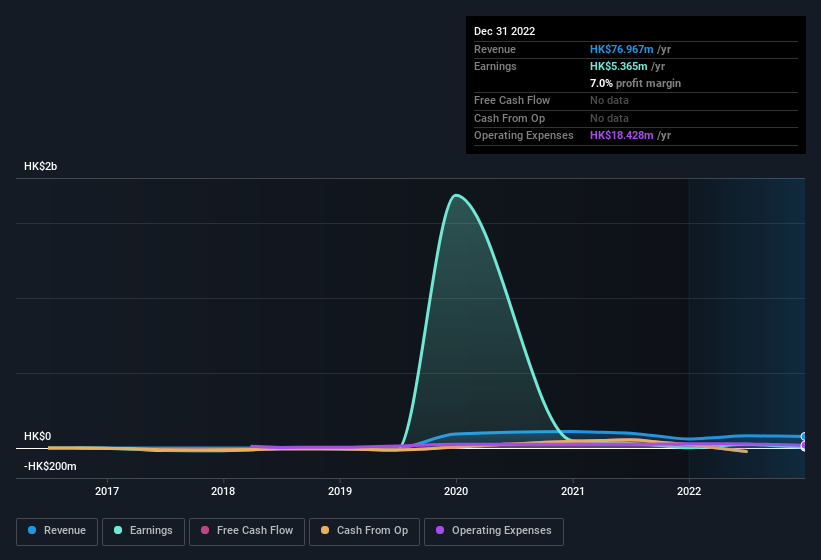Click the 7.0% profit margin text
Image resolution: width=821 pixels, height=560 pixels.
pos(635,83)
